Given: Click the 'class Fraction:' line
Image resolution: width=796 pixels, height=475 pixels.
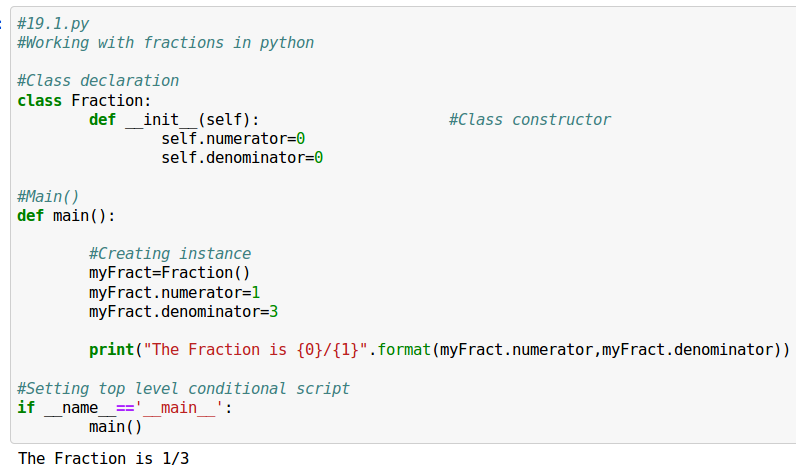Looking at the screenshot, I should [x=84, y=100].
